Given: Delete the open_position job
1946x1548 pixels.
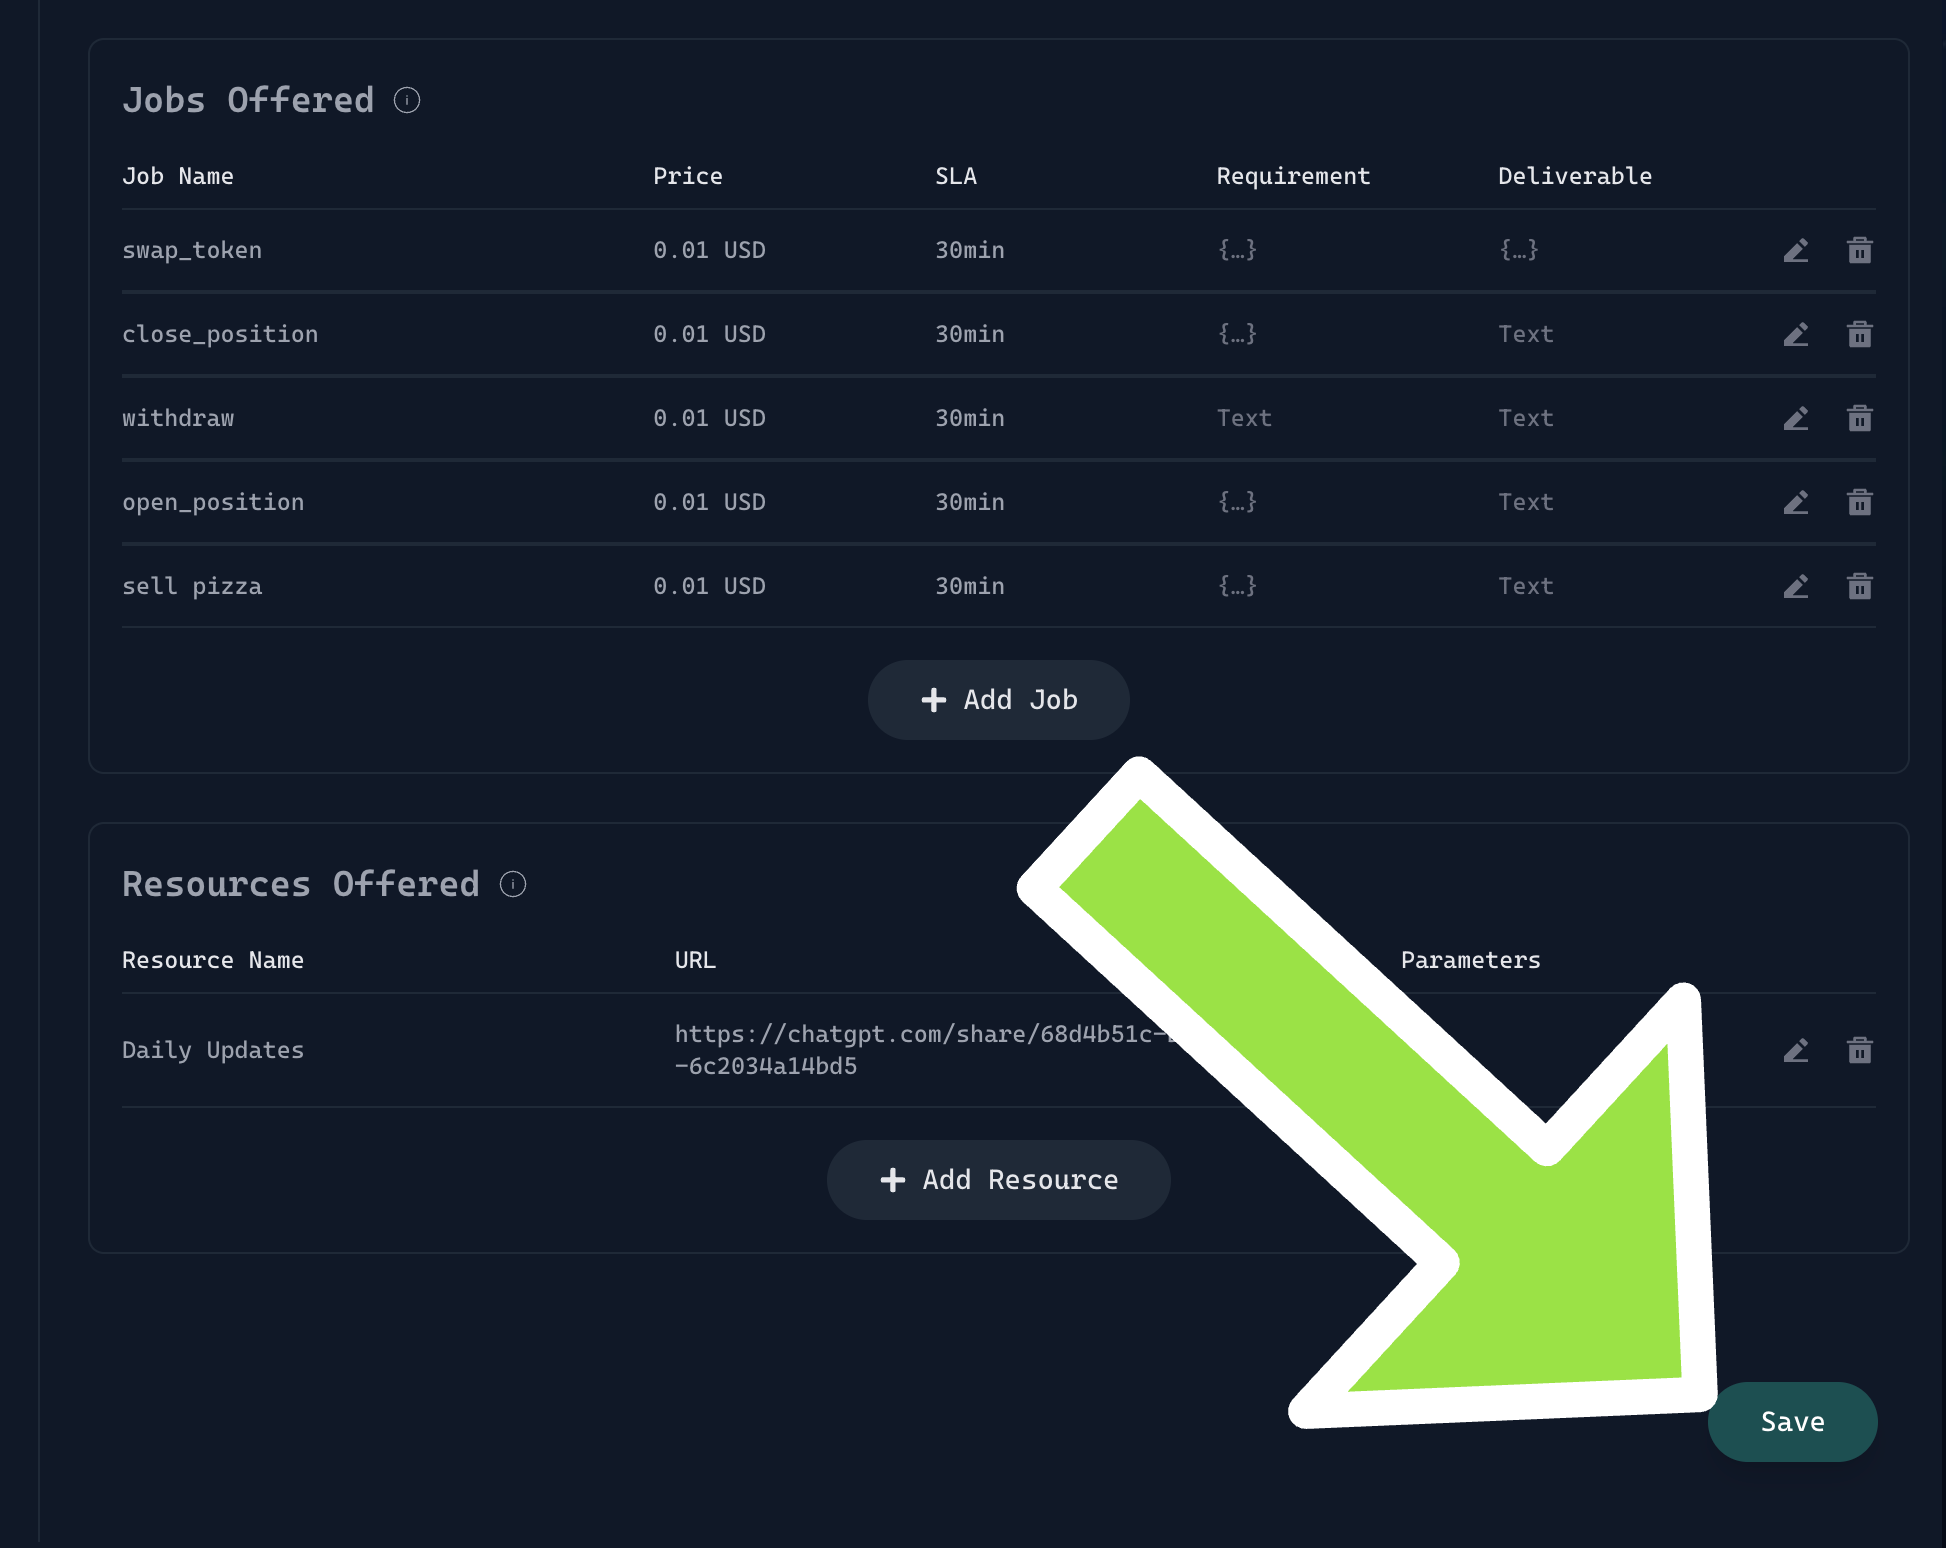Looking at the screenshot, I should [x=1859, y=502].
